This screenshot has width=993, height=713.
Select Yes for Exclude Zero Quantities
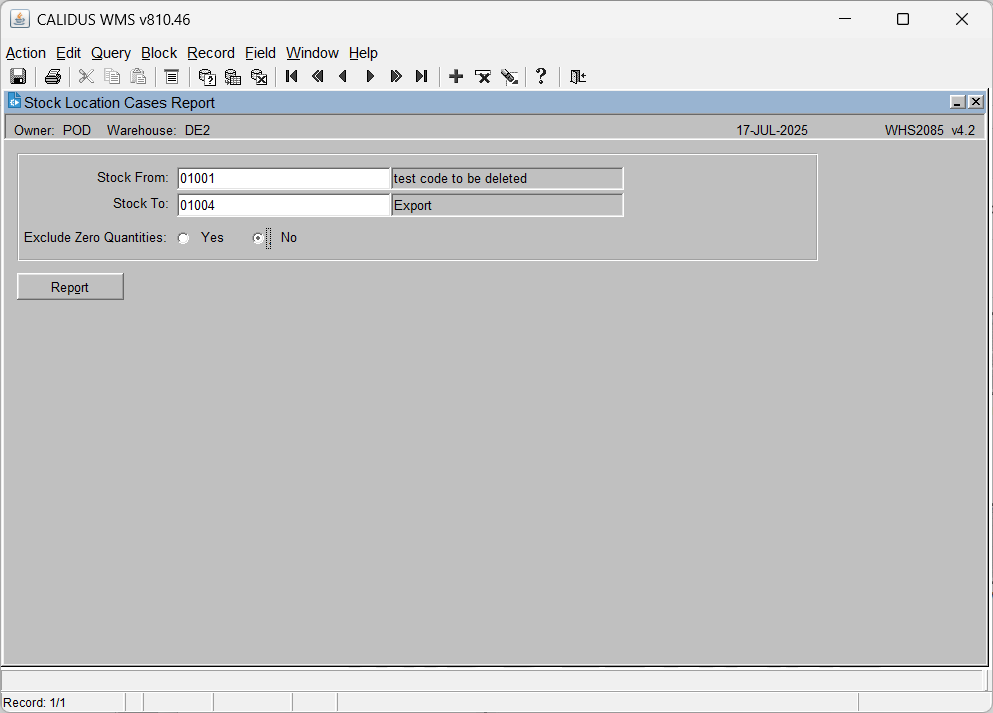tap(184, 238)
